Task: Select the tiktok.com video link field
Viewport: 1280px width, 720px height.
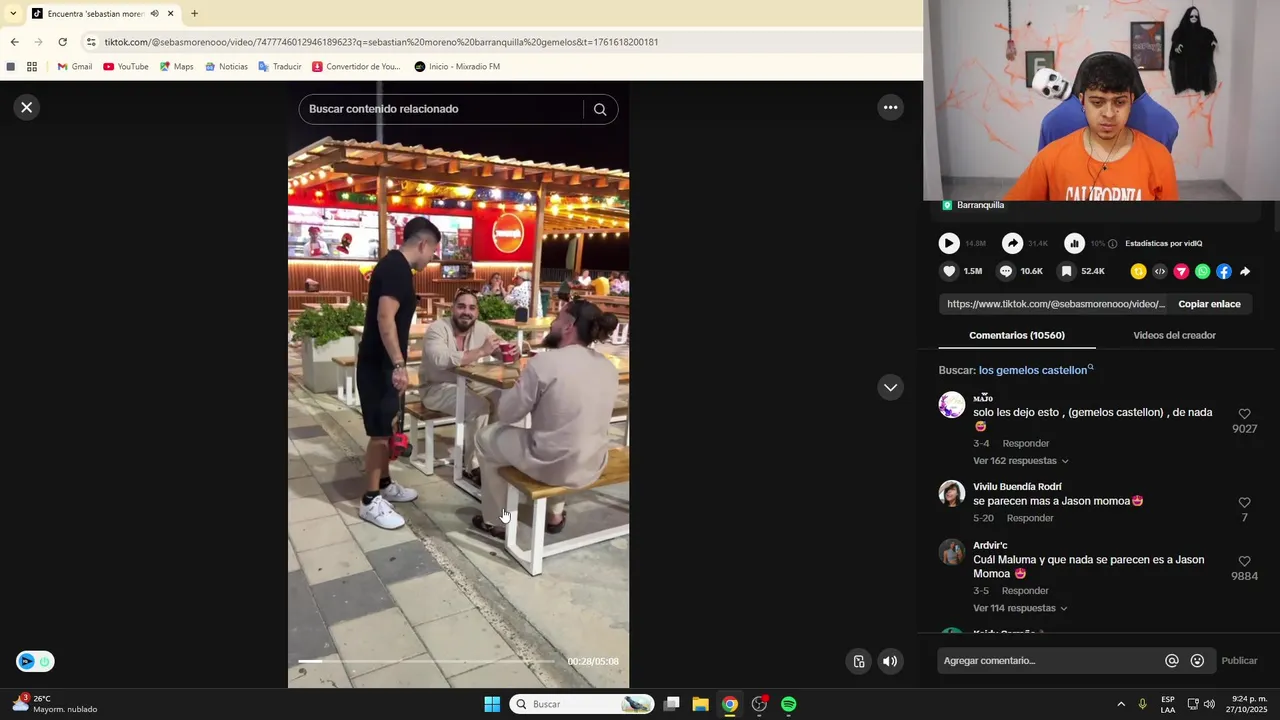Action: (1056, 304)
